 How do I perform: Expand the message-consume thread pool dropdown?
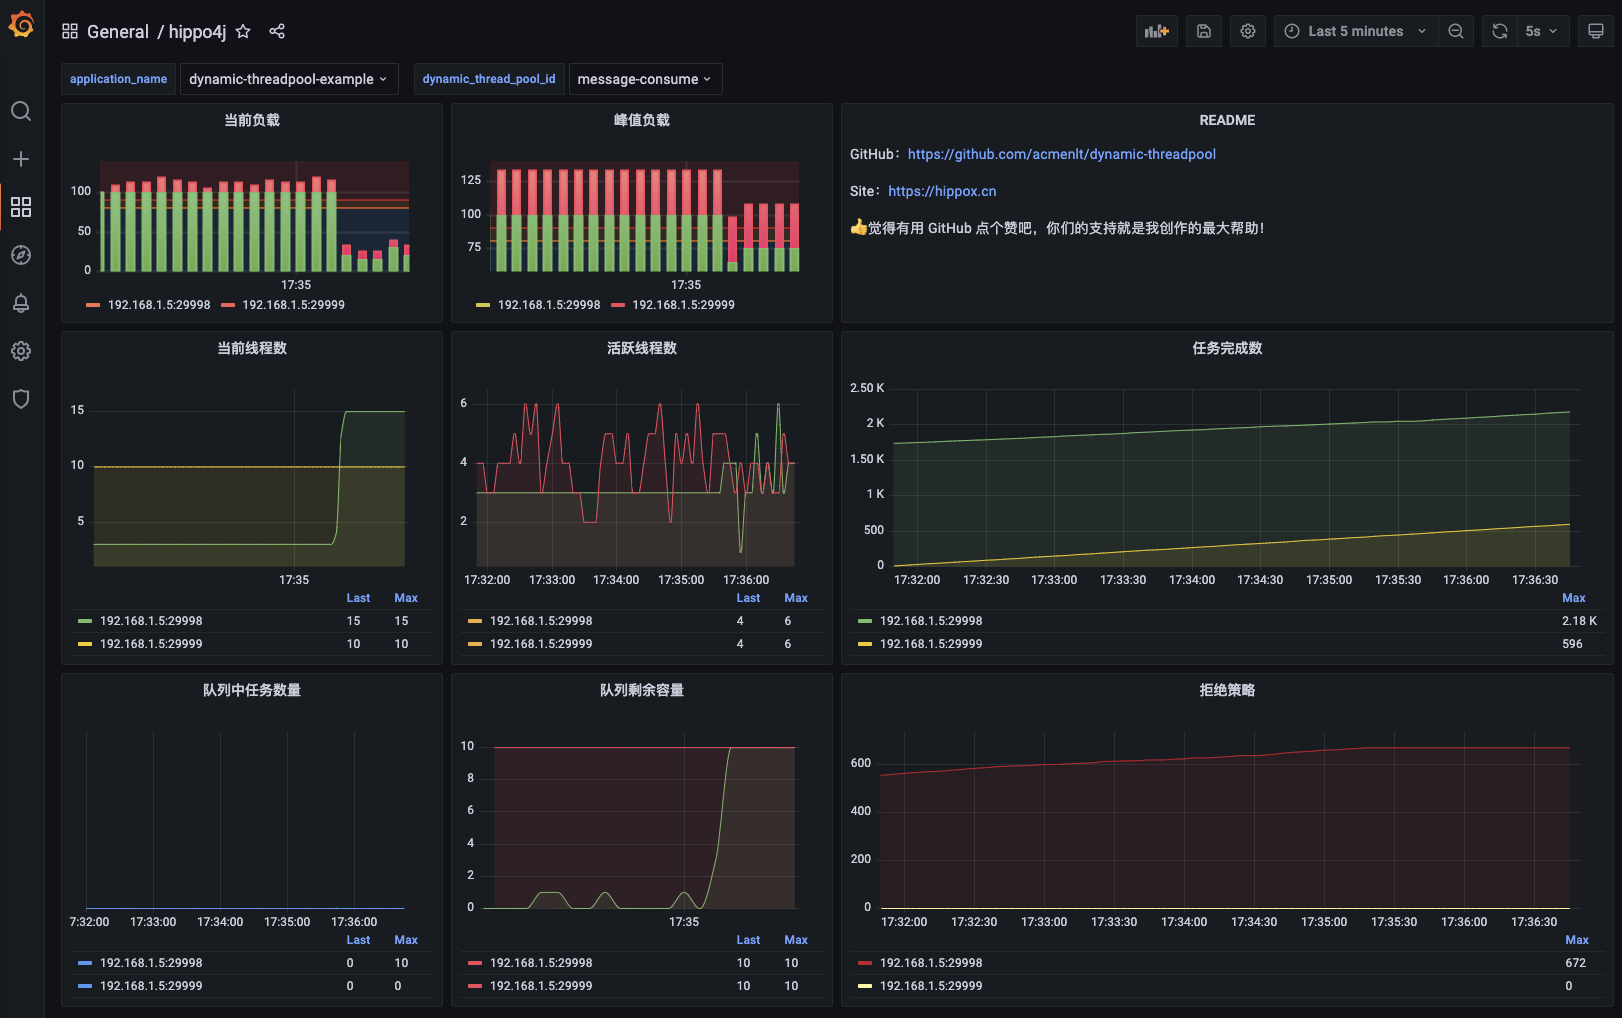pos(644,79)
